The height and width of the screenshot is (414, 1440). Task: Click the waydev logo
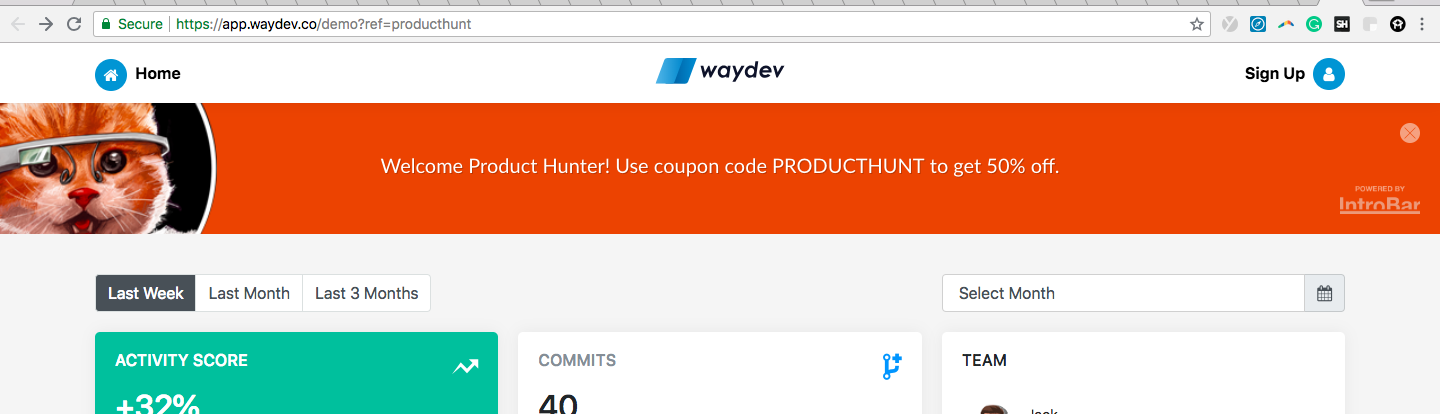pyautogui.click(x=720, y=71)
